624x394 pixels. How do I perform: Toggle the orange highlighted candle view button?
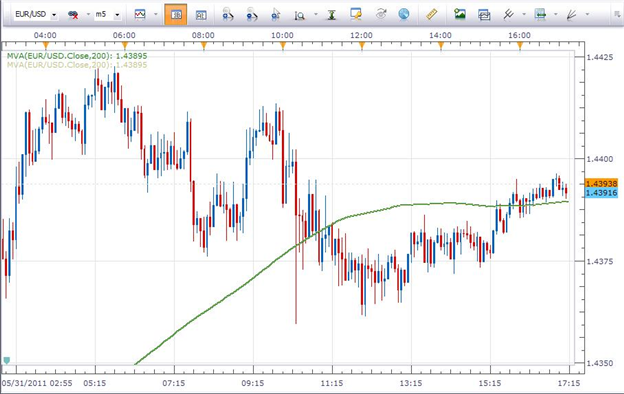click(x=176, y=15)
